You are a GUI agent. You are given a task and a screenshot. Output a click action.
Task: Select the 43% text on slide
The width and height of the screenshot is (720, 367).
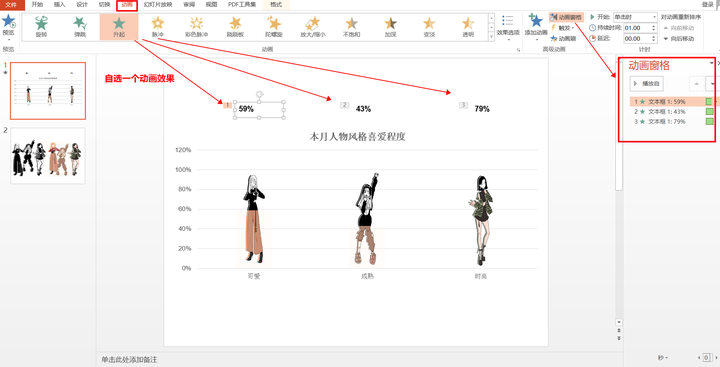[x=363, y=109]
